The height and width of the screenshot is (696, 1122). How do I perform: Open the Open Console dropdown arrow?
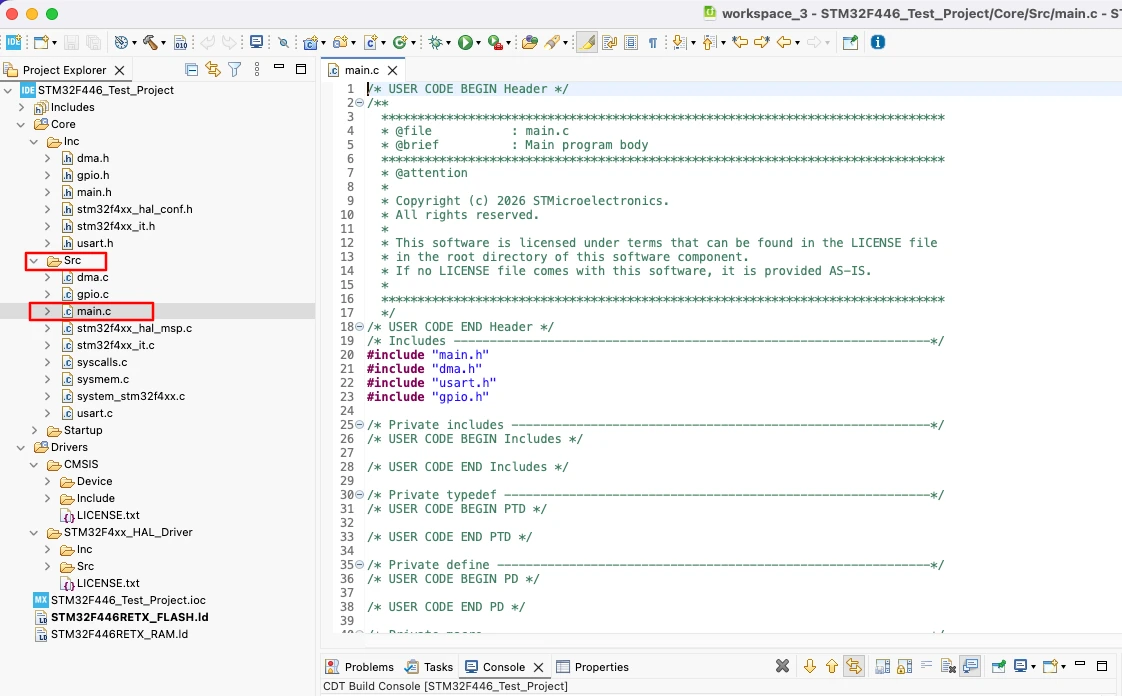pyautogui.click(x=1063, y=667)
